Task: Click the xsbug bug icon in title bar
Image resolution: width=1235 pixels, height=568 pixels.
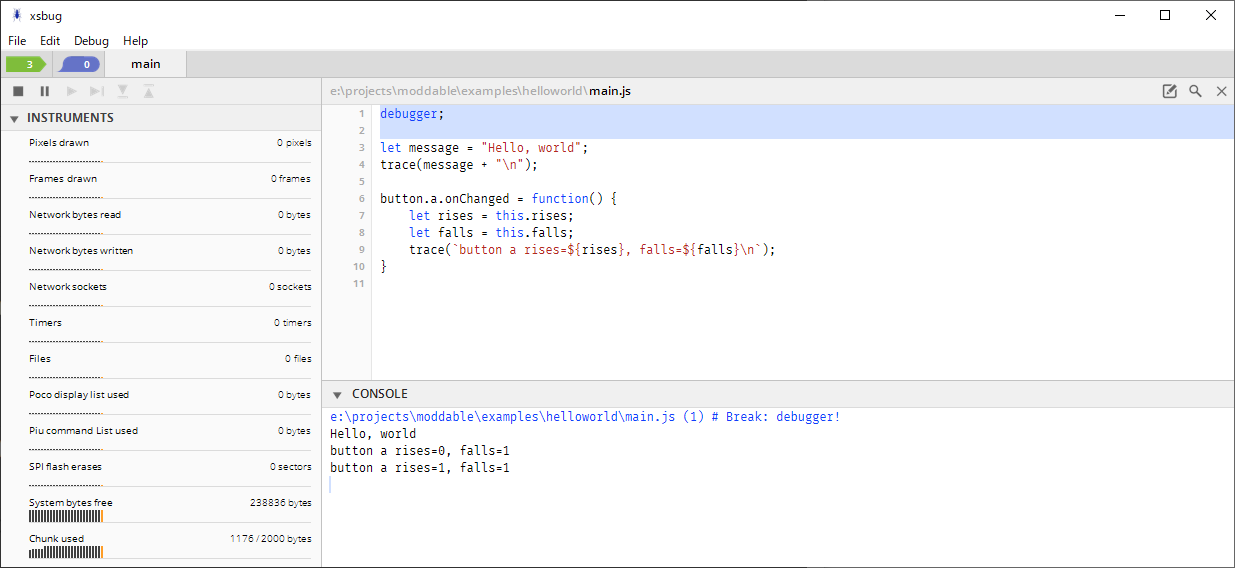Action: [16, 15]
